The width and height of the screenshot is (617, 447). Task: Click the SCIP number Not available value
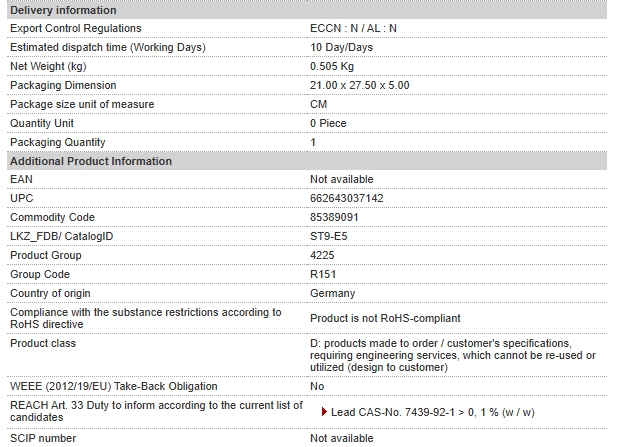[x=342, y=438]
